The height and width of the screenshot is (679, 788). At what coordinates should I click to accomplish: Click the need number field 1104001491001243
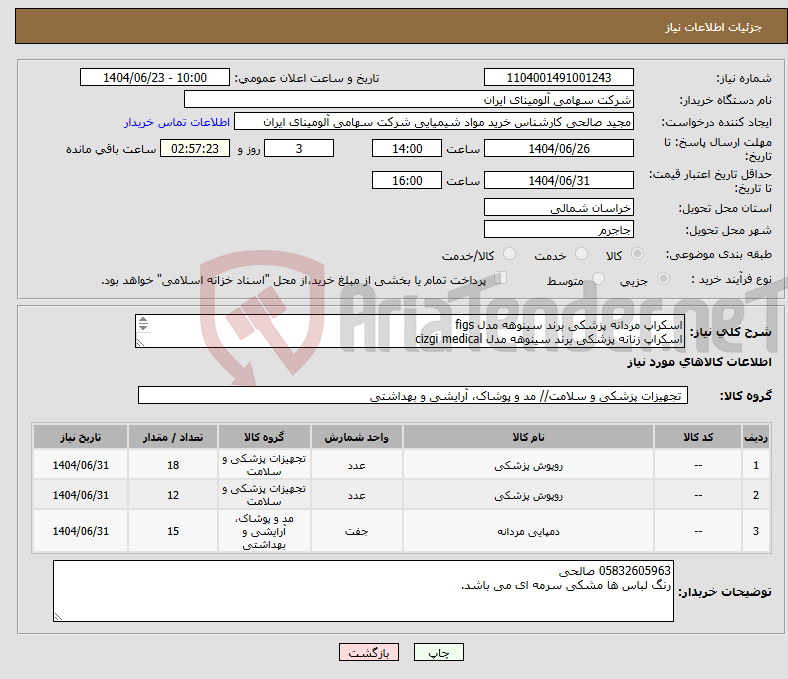click(x=558, y=77)
